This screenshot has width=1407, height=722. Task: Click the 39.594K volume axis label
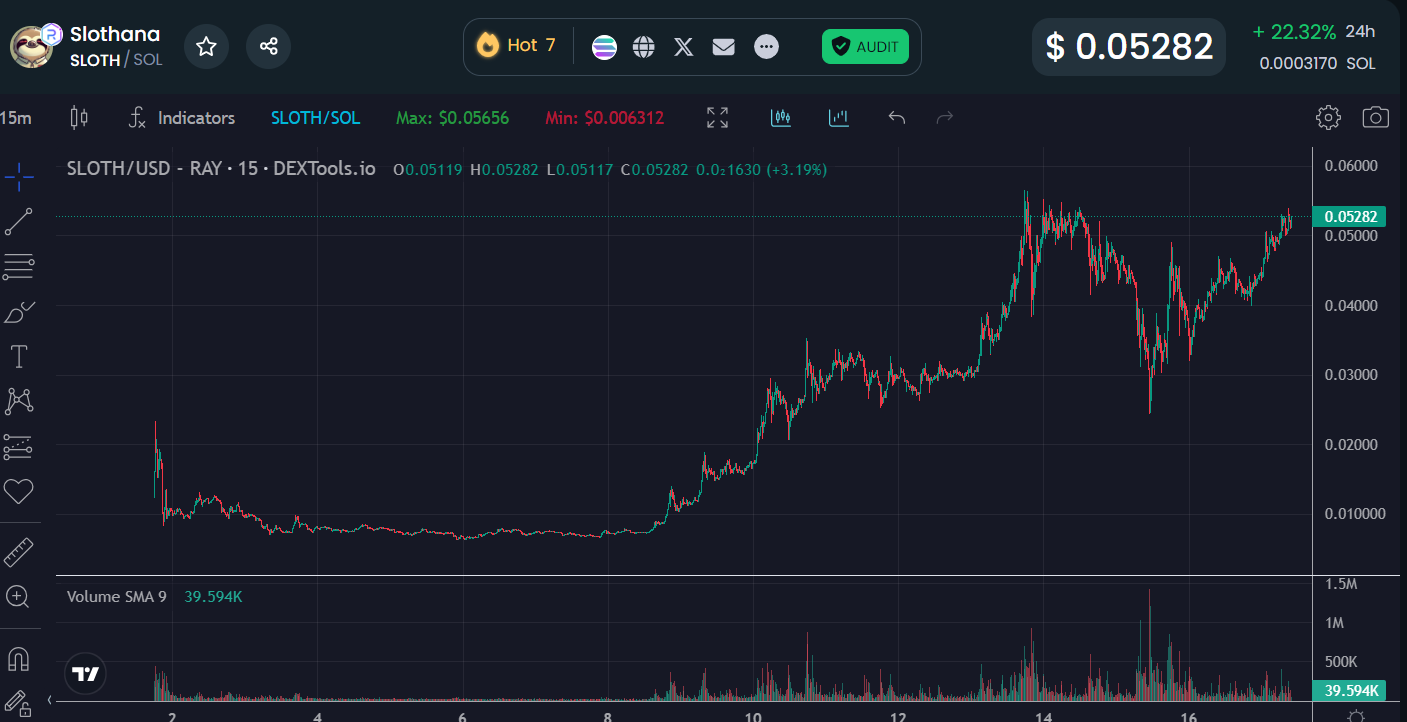click(x=1350, y=691)
